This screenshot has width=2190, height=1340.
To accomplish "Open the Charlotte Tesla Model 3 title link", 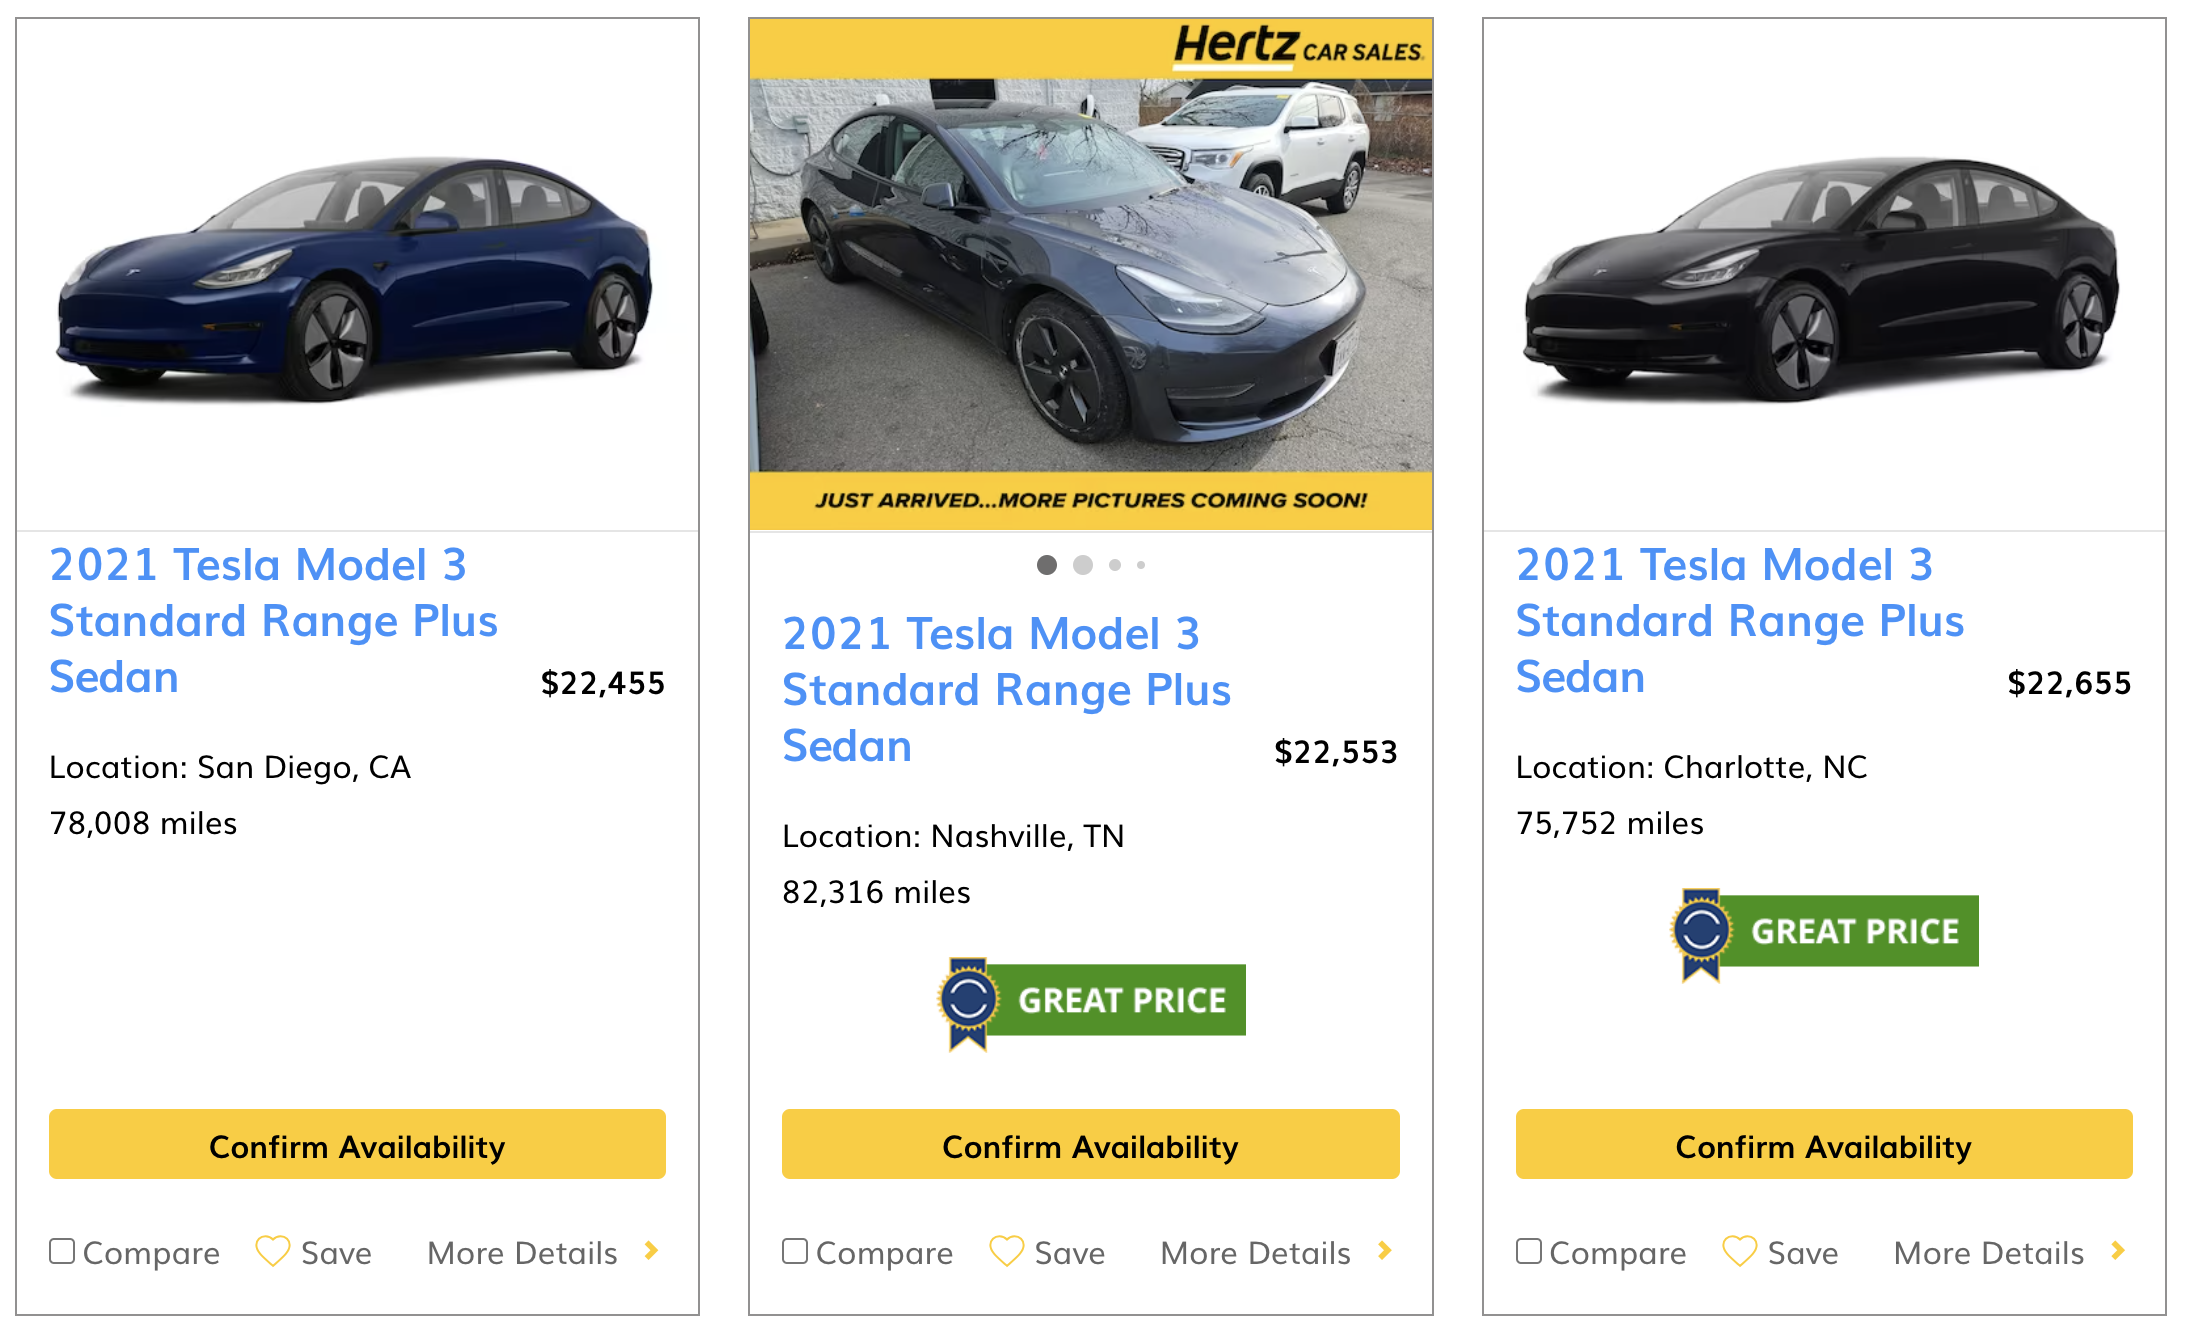I will (x=1739, y=620).
